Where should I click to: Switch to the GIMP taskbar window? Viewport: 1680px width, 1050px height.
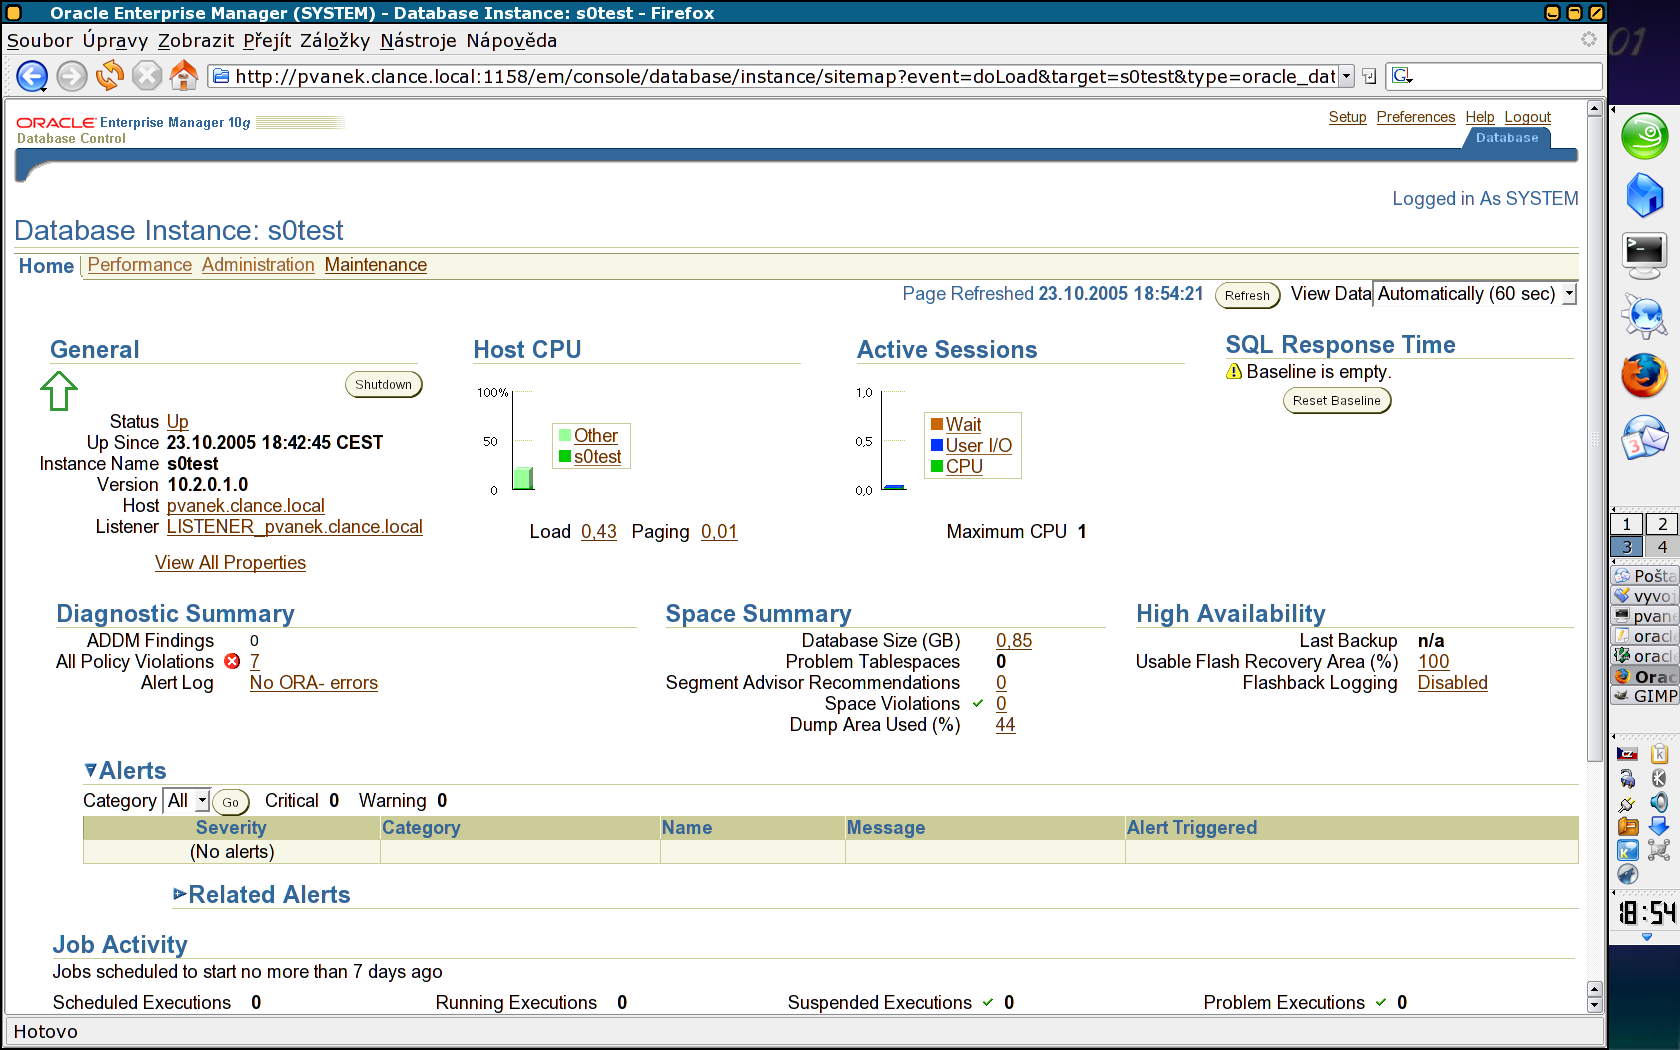[x=1645, y=696]
